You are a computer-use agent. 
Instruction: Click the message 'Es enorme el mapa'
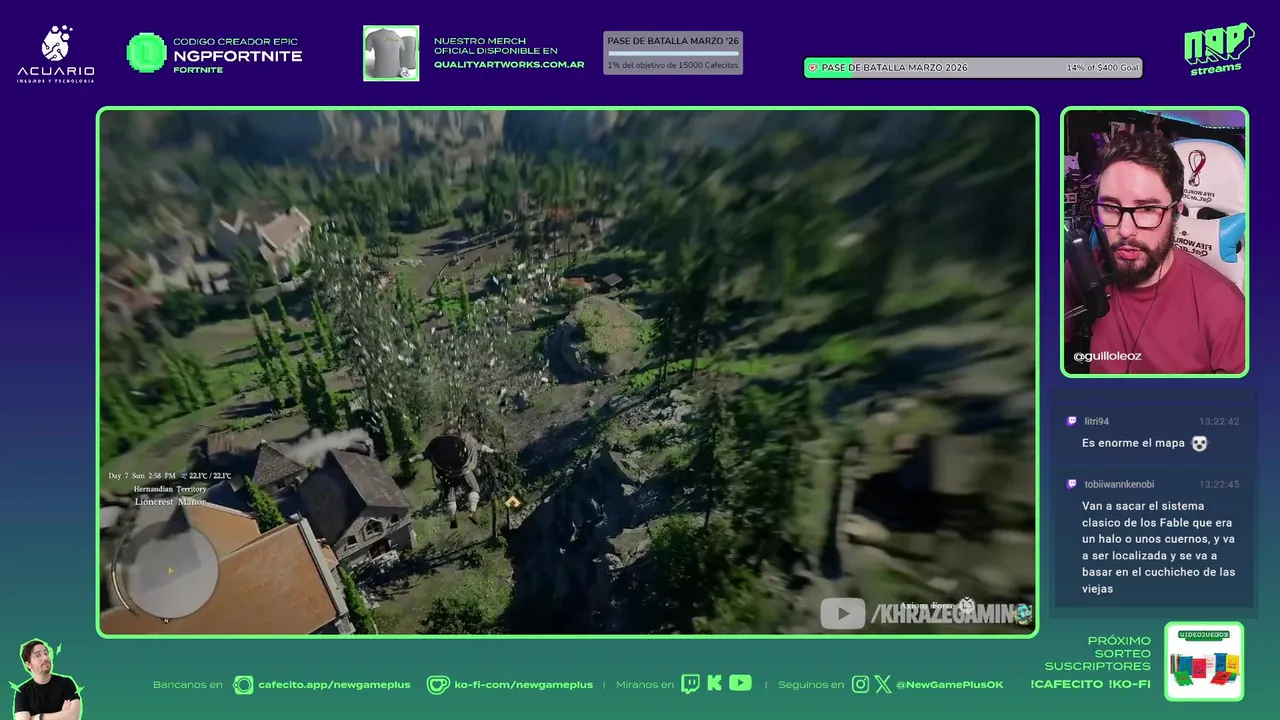1133,443
